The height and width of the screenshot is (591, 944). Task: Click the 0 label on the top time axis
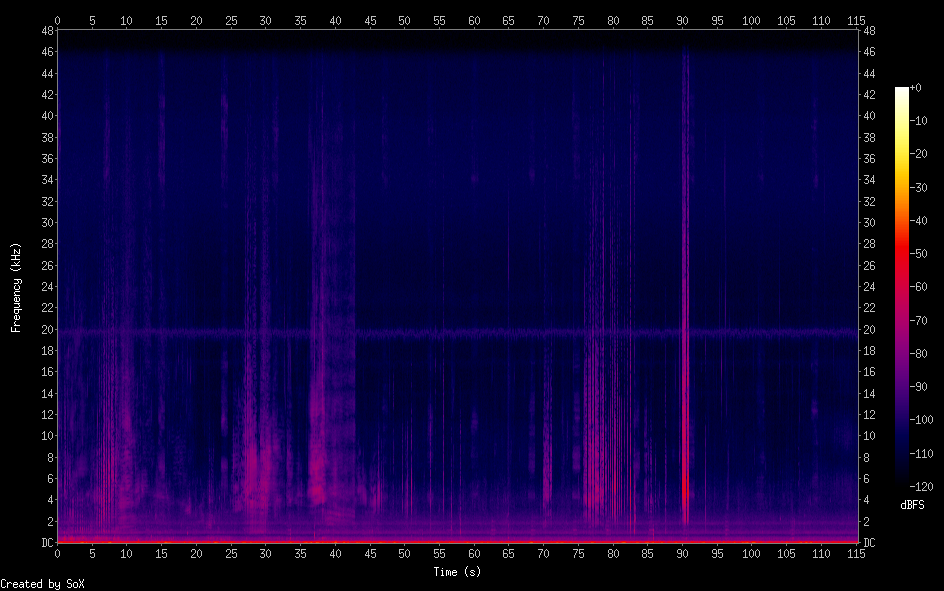click(57, 19)
